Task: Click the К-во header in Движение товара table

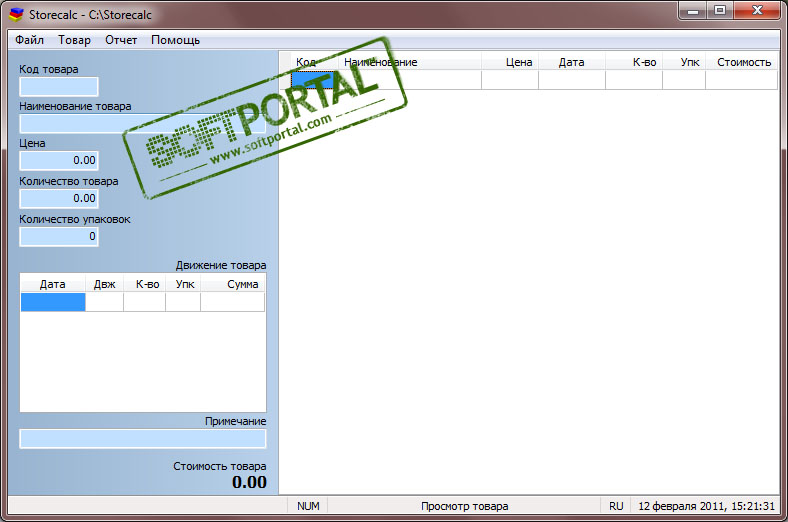Action: 145,284
